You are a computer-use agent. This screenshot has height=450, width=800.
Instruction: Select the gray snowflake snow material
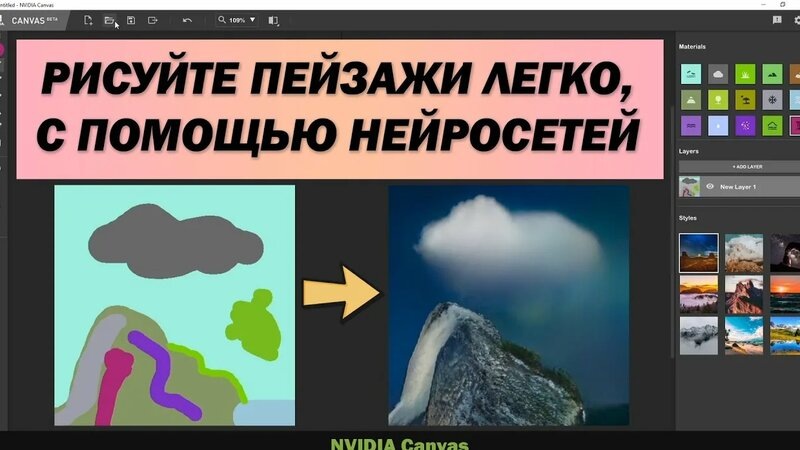point(772,100)
